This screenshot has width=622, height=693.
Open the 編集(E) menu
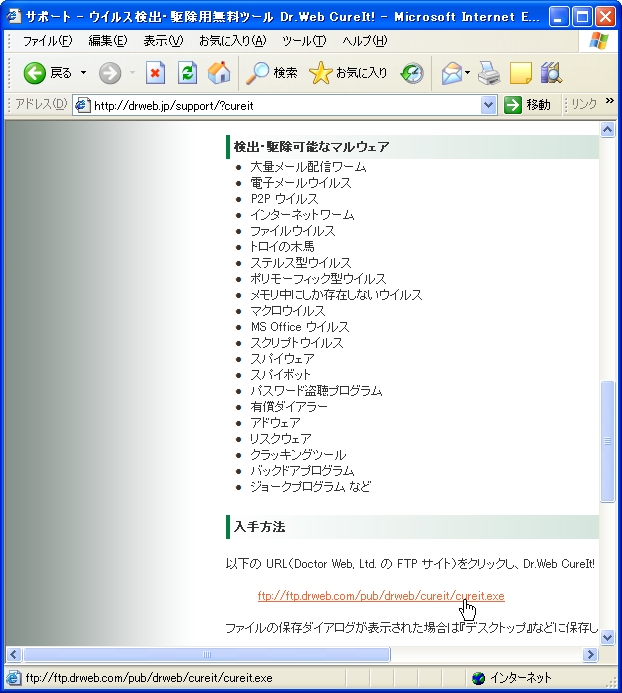click(107, 41)
